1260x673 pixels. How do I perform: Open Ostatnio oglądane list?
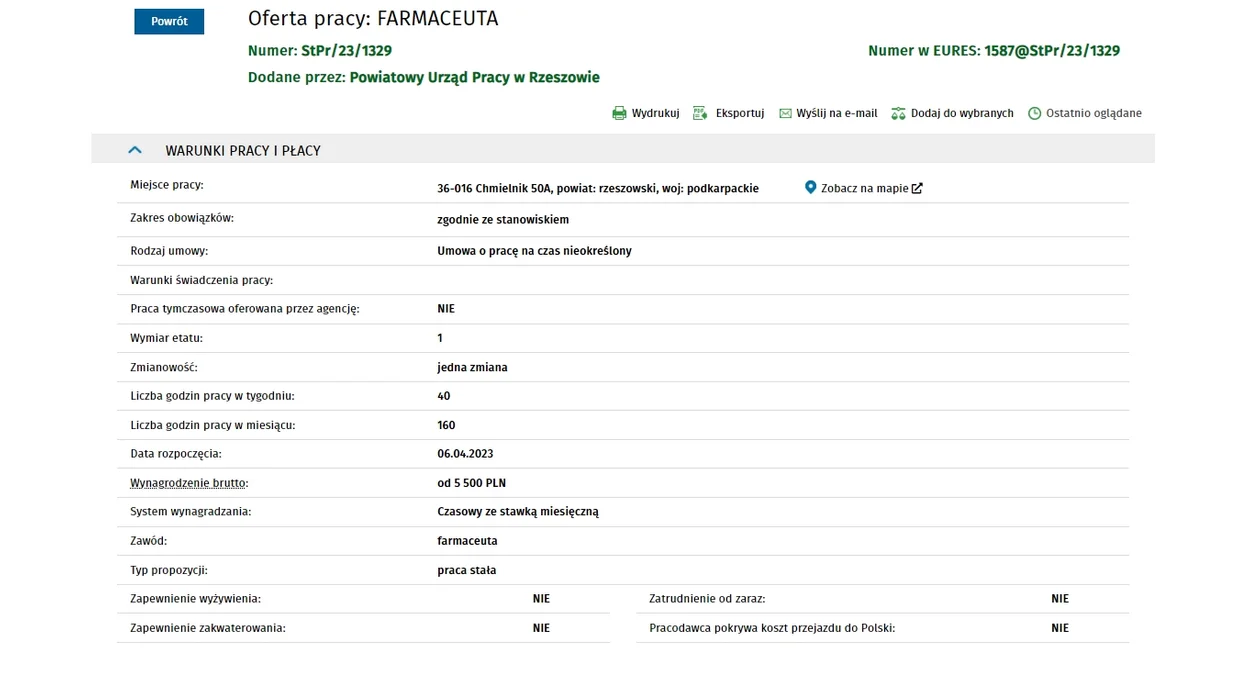[1094, 113]
